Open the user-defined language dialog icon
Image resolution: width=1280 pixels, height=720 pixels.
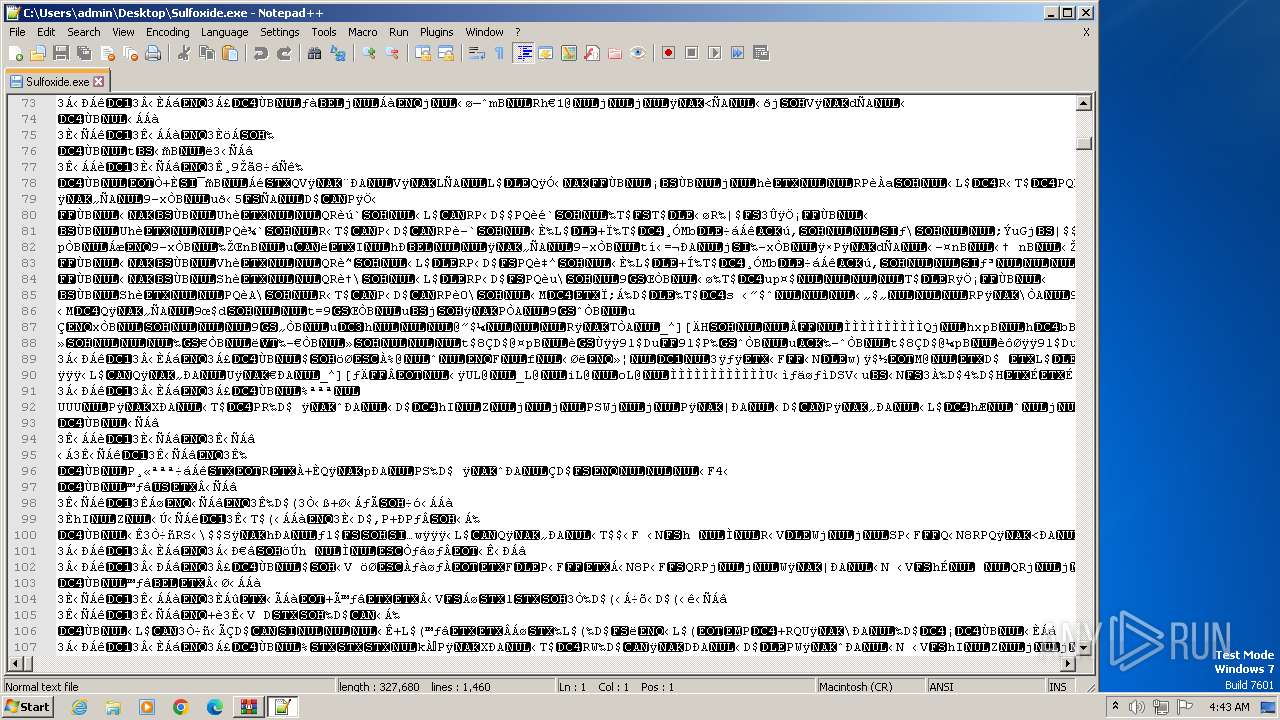545,53
